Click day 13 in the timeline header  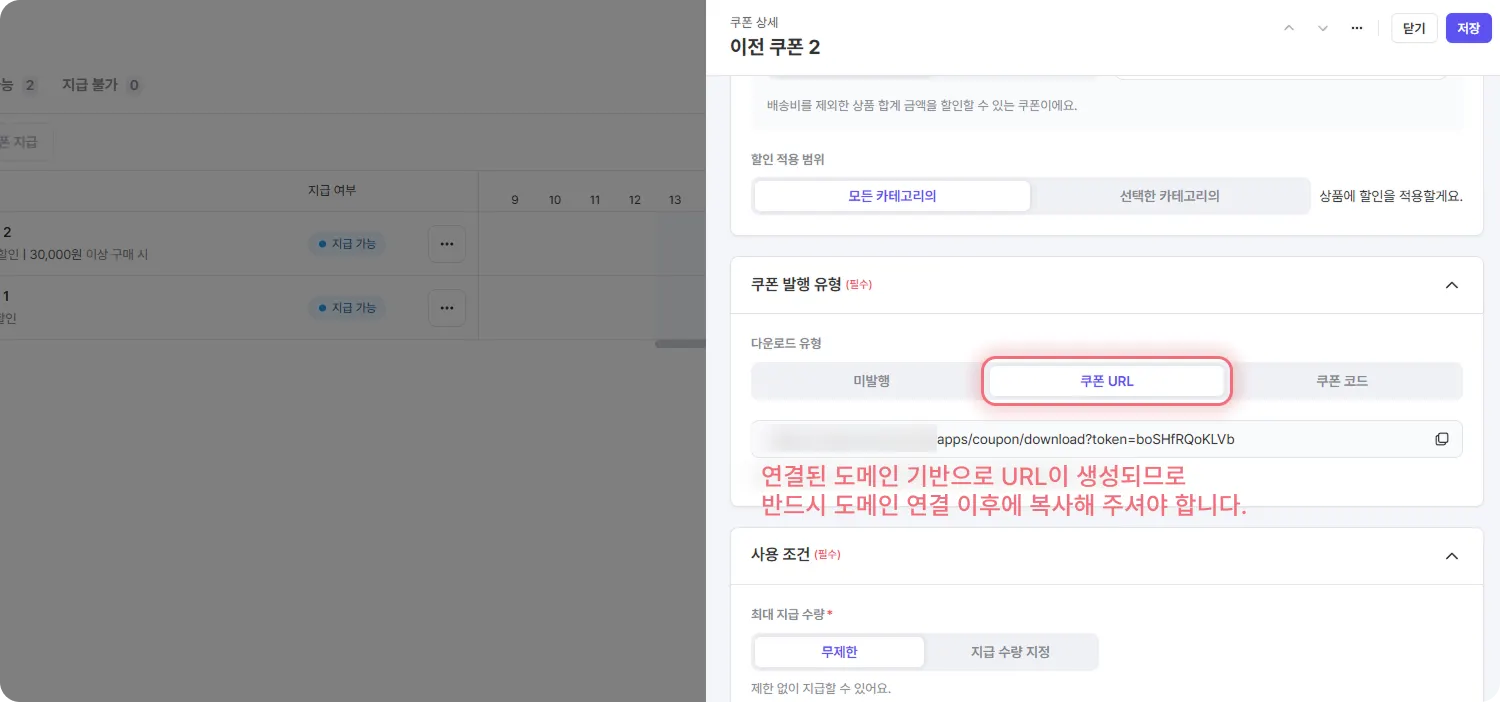pyautogui.click(x=675, y=200)
